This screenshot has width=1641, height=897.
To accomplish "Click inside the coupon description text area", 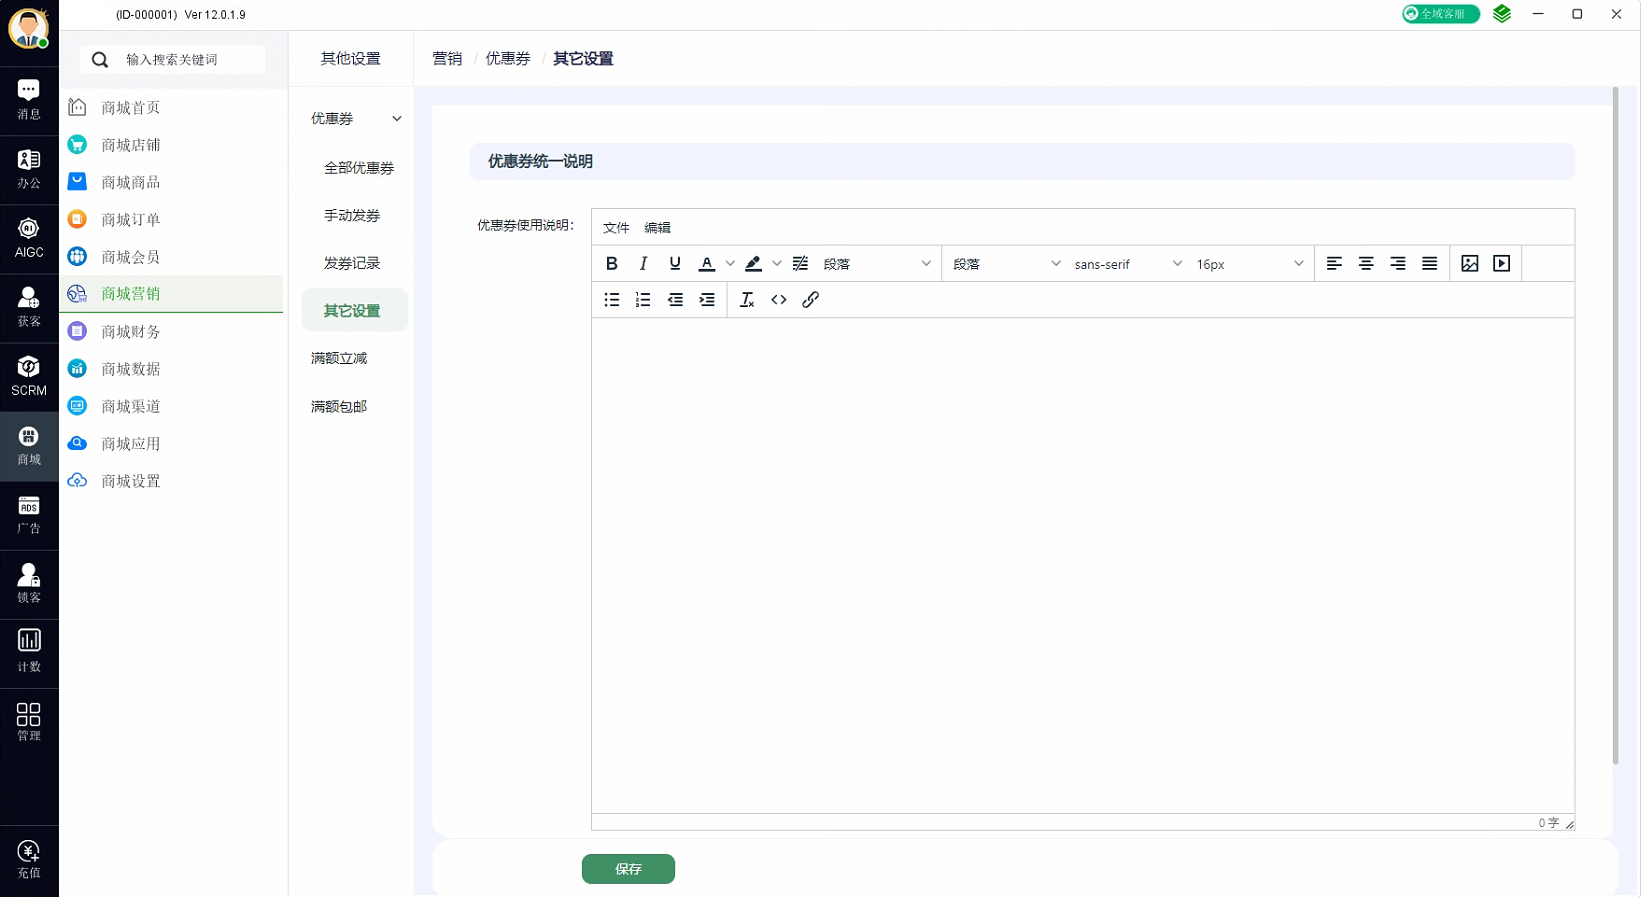I will point(1082,565).
